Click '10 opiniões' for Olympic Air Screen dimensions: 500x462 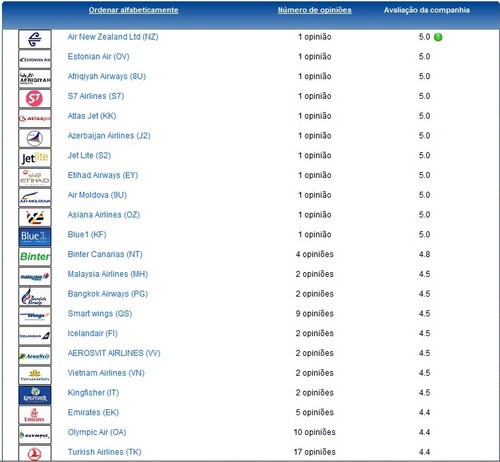(x=315, y=432)
